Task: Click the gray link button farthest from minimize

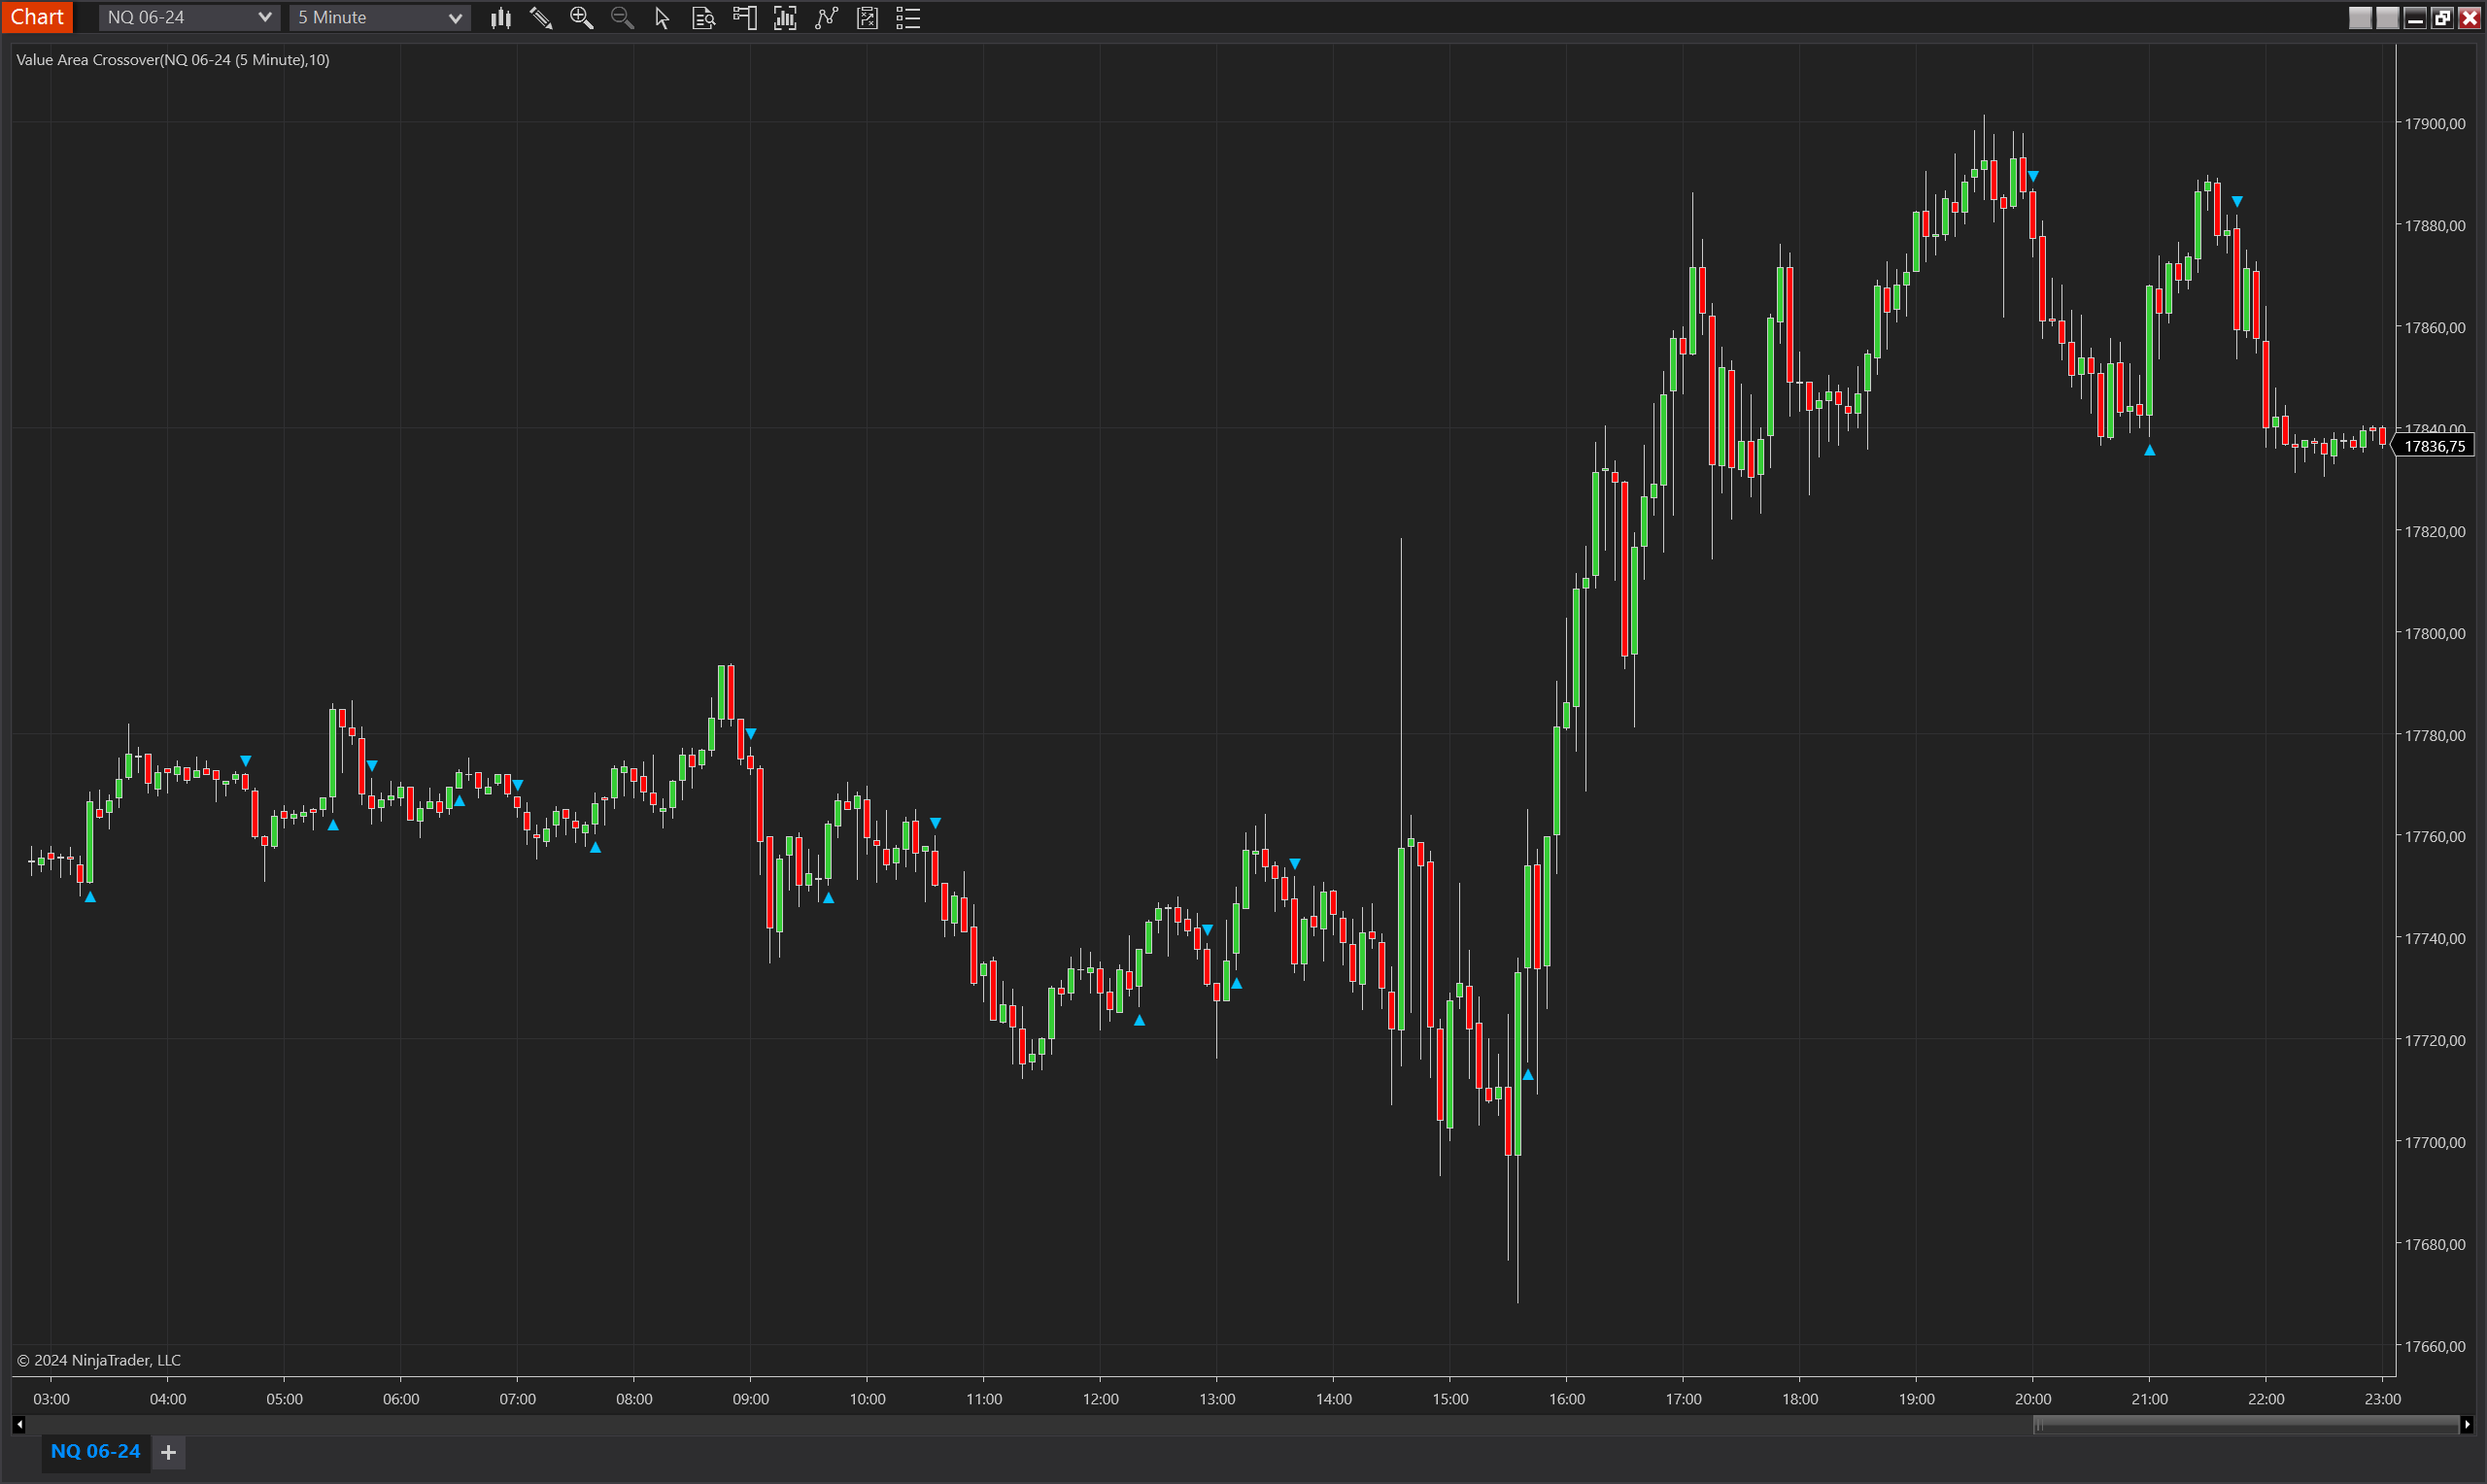Action: click(x=2360, y=18)
